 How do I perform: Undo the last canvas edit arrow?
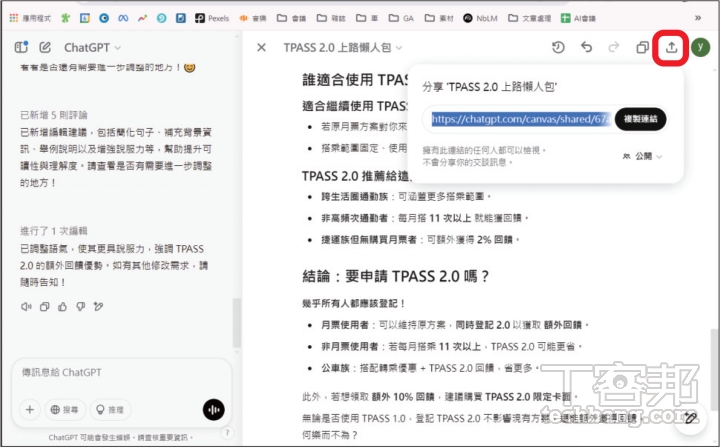586,47
